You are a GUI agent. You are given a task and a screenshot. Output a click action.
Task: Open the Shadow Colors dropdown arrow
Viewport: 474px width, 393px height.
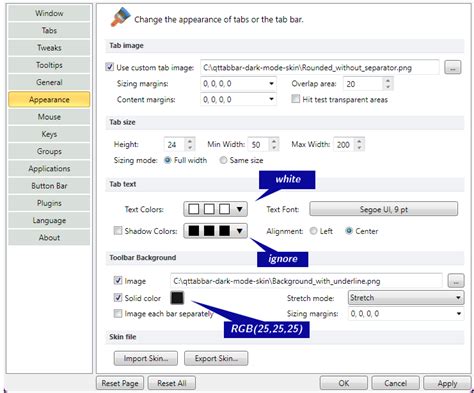239,231
